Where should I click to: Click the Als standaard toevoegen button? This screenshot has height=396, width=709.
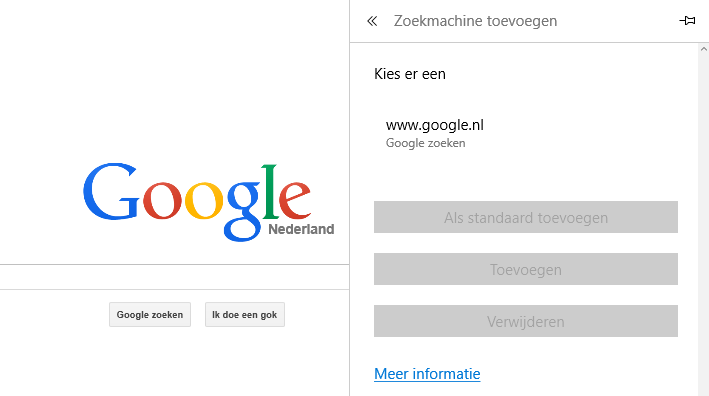[x=525, y=217]
